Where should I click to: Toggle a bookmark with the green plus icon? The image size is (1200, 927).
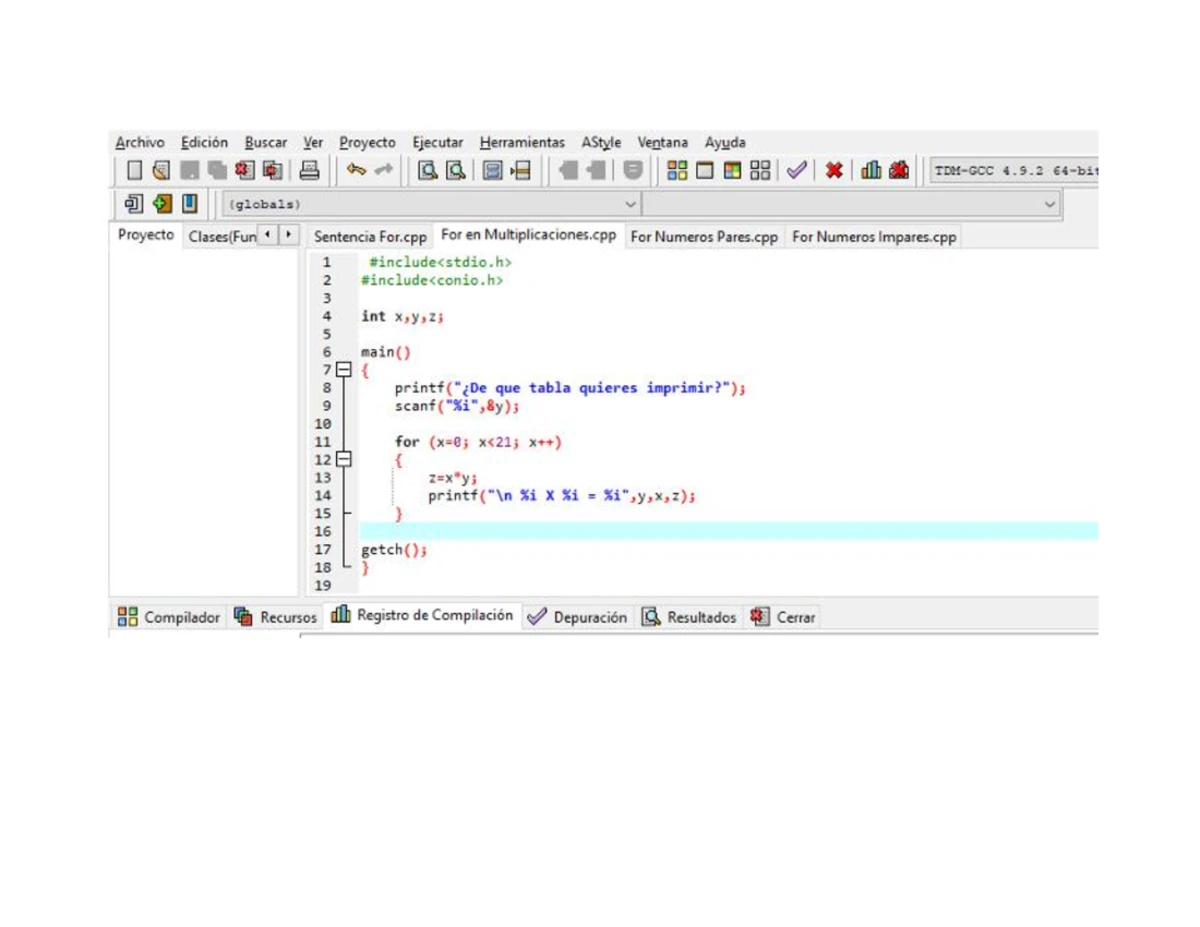click(x=161, y=204)
